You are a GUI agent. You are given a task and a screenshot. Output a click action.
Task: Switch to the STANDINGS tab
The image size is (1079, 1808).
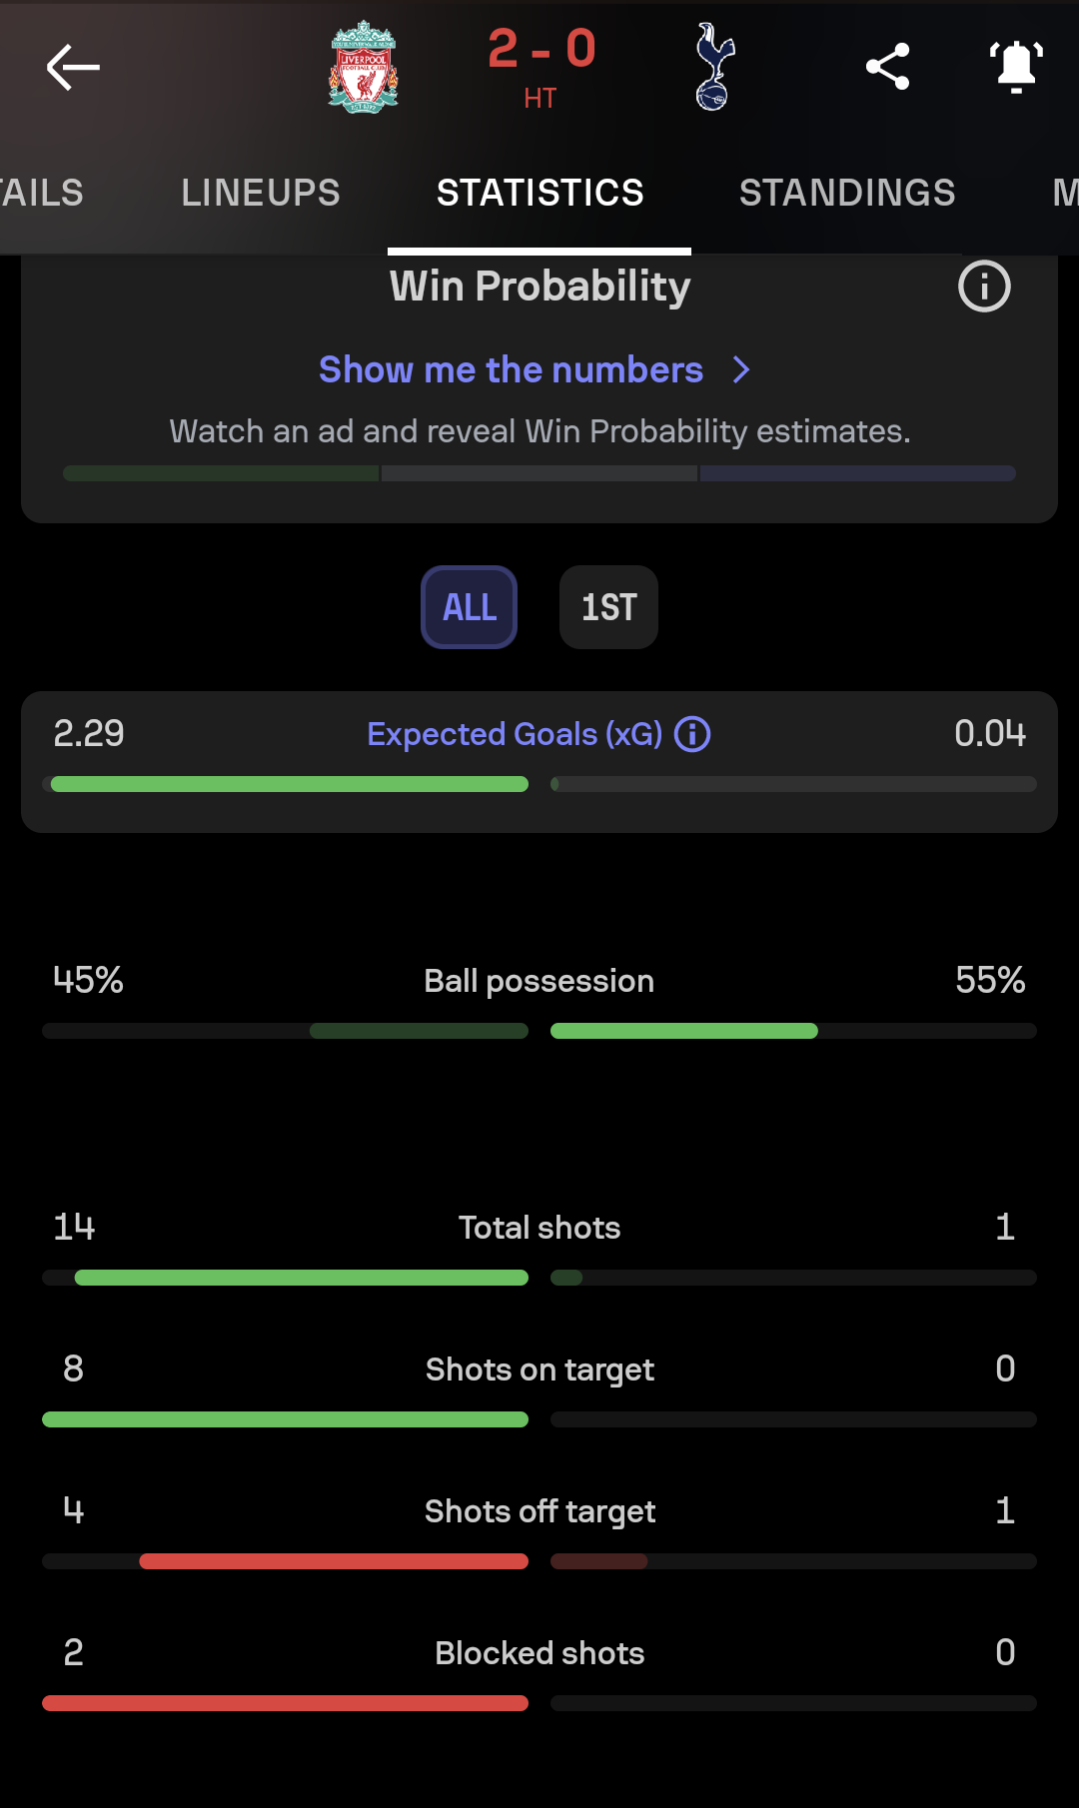tap(847, 193)
